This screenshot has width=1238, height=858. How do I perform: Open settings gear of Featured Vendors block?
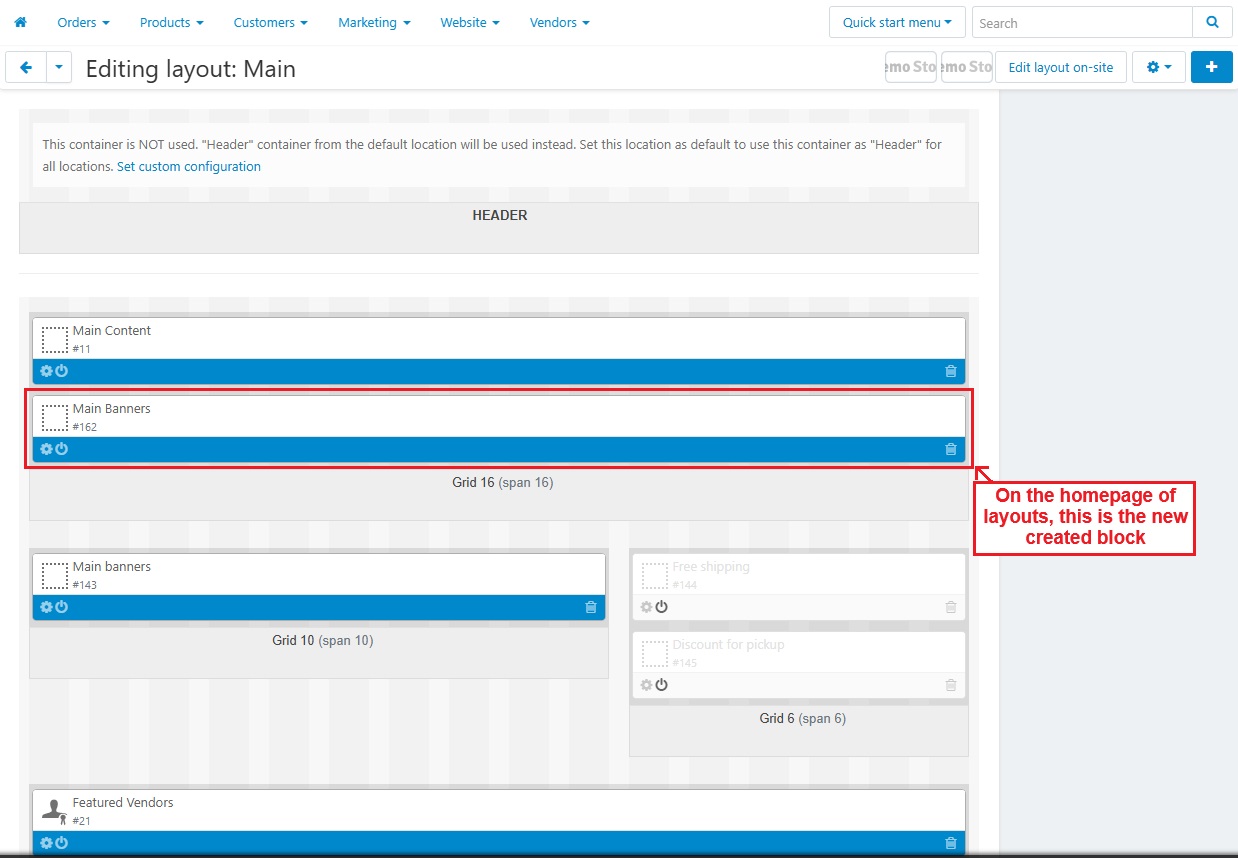coord(46,843)
